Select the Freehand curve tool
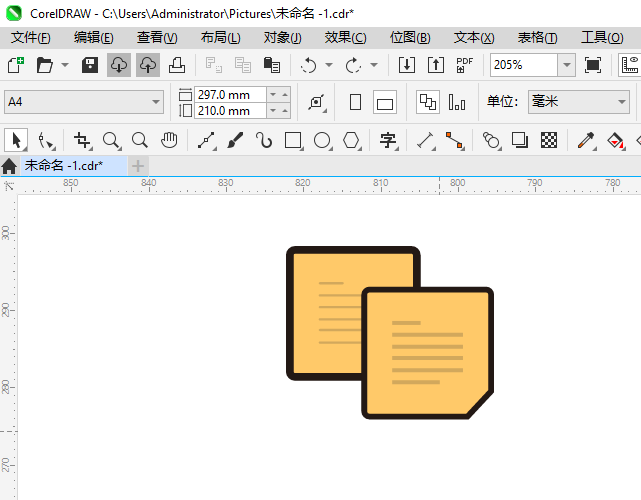 pyautogui.click(x=206, y=141)
